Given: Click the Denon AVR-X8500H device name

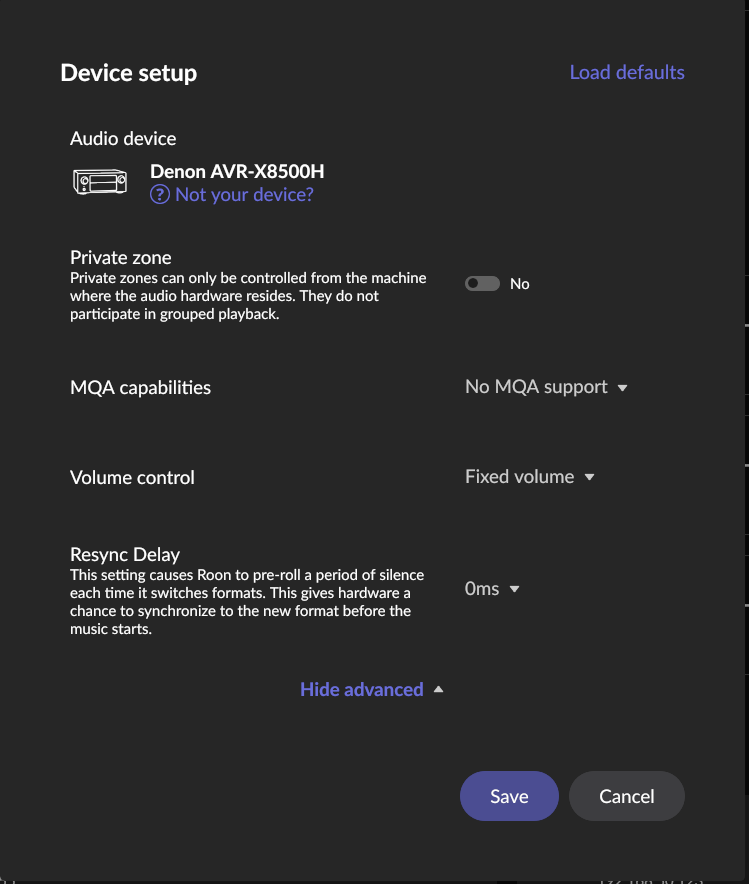Looking at the screenshot, I should click(x=237, y=171).
